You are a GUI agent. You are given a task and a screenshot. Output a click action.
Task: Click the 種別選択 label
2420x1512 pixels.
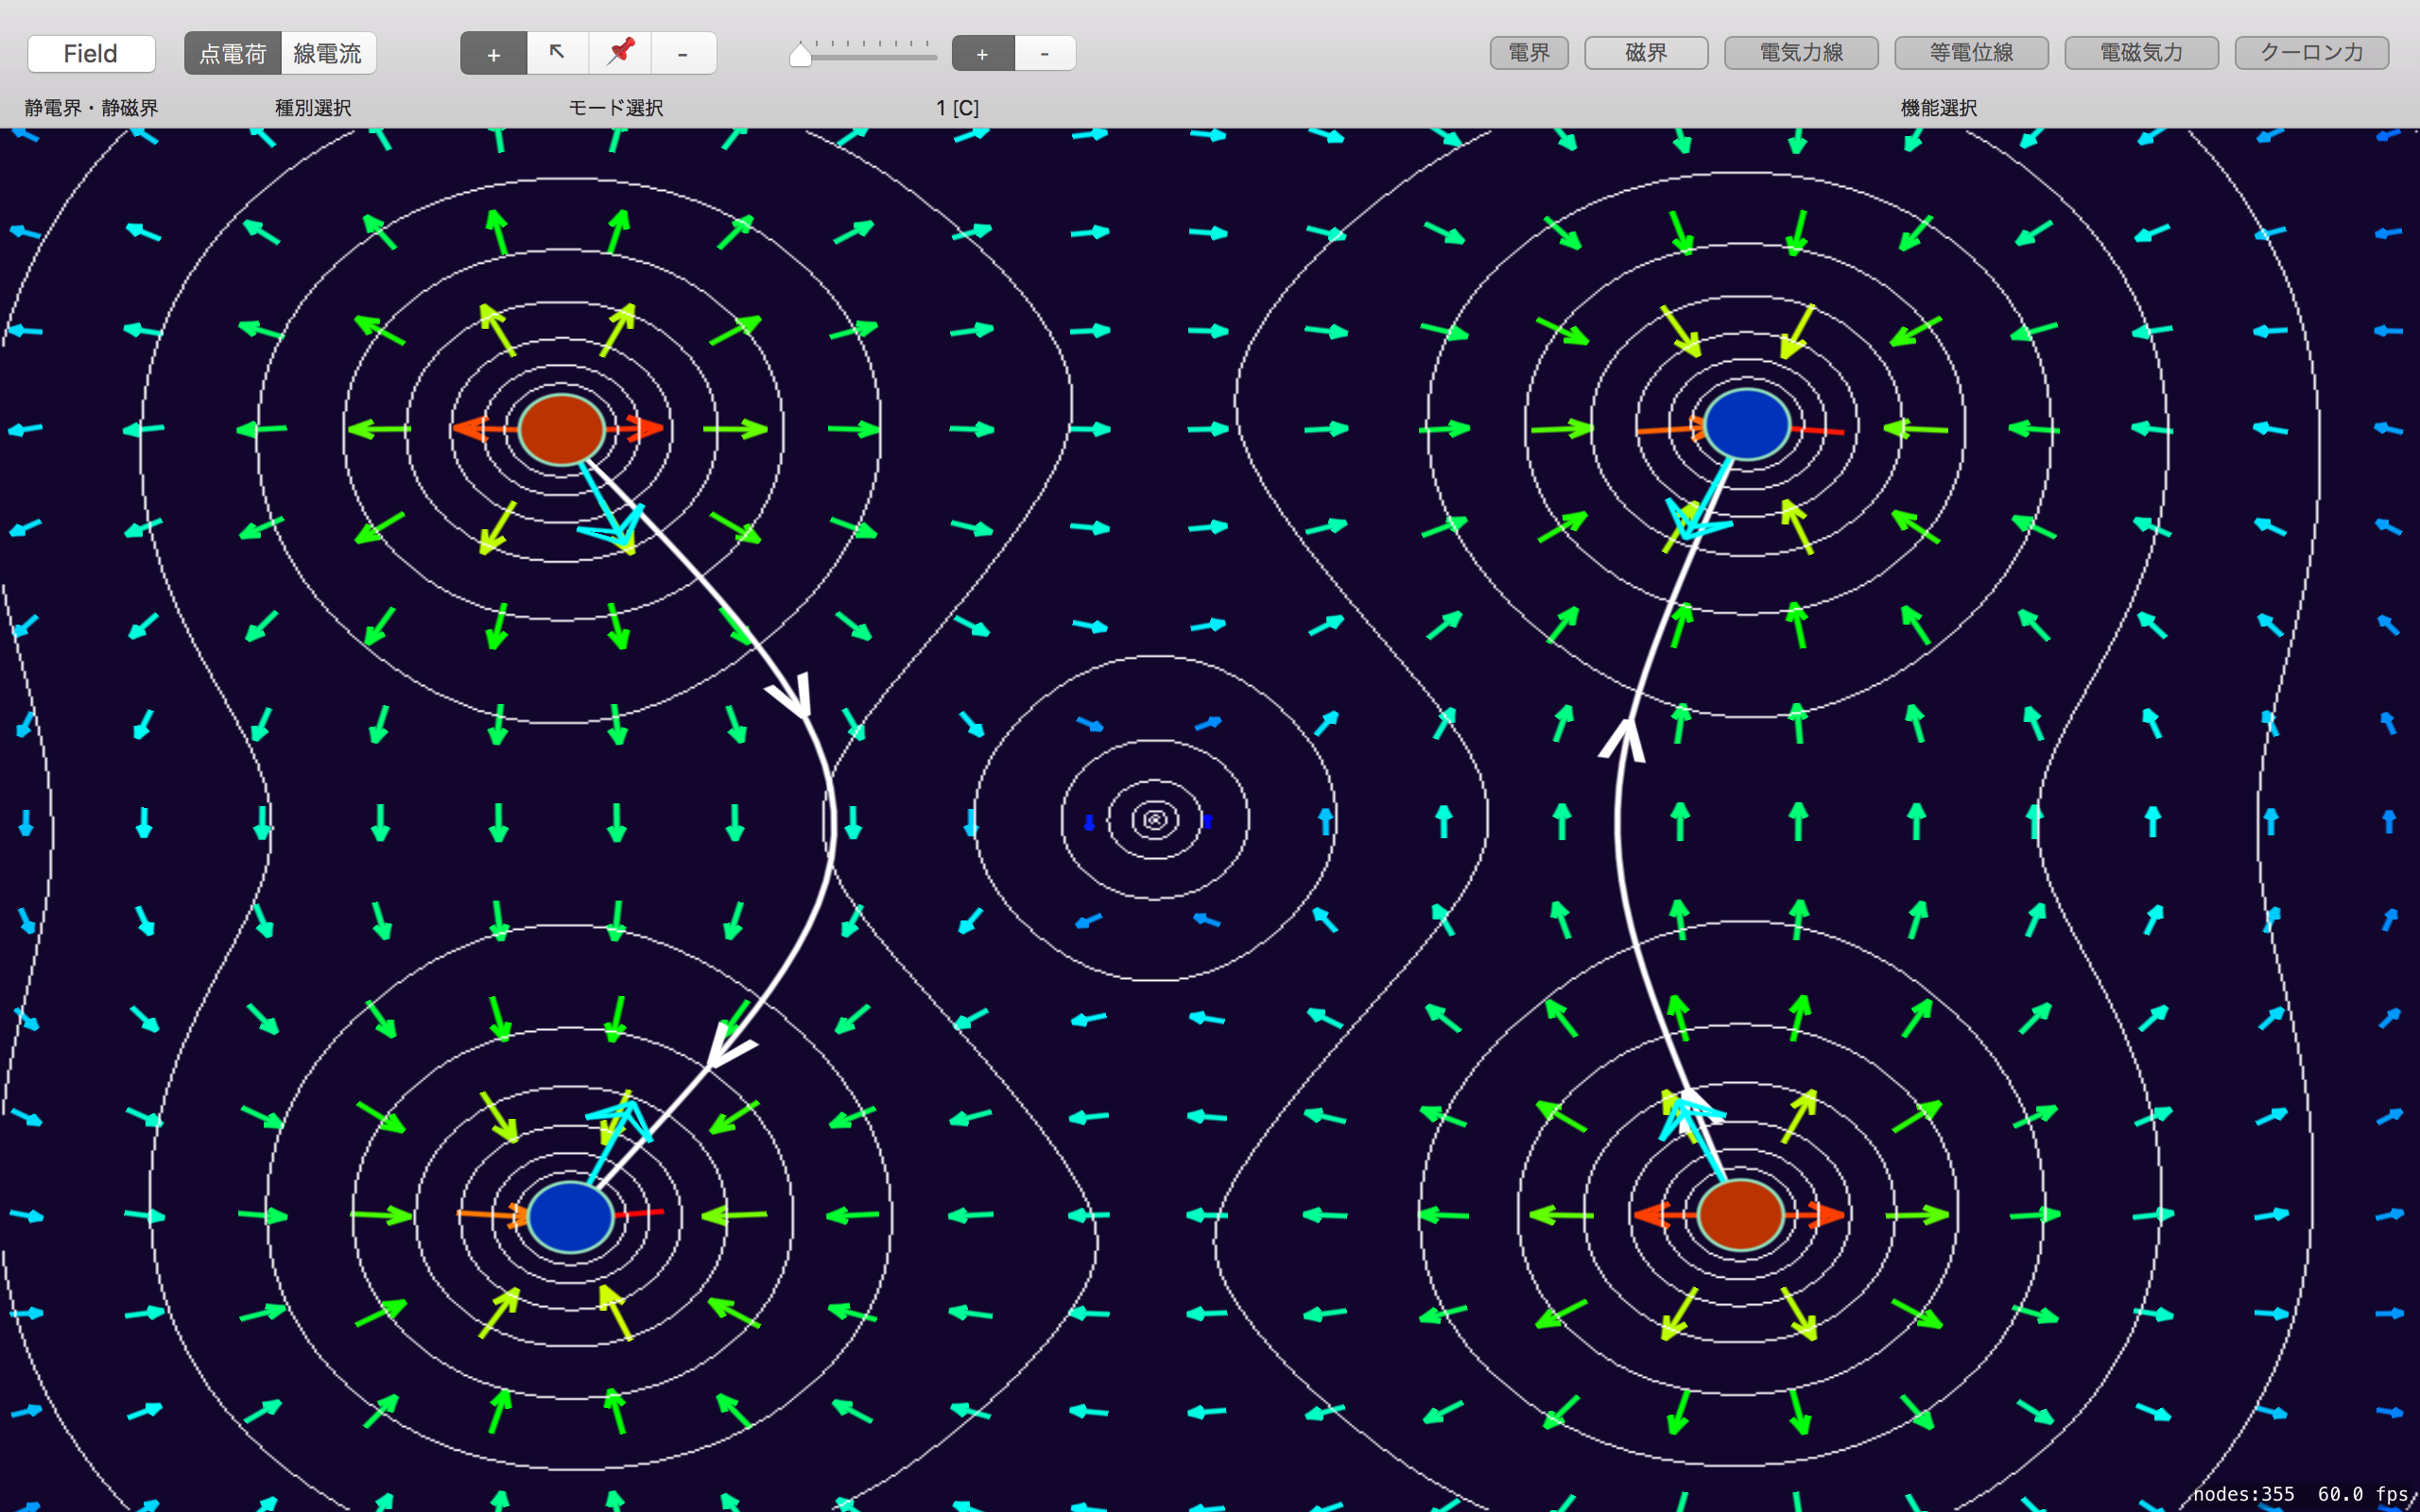313,108
